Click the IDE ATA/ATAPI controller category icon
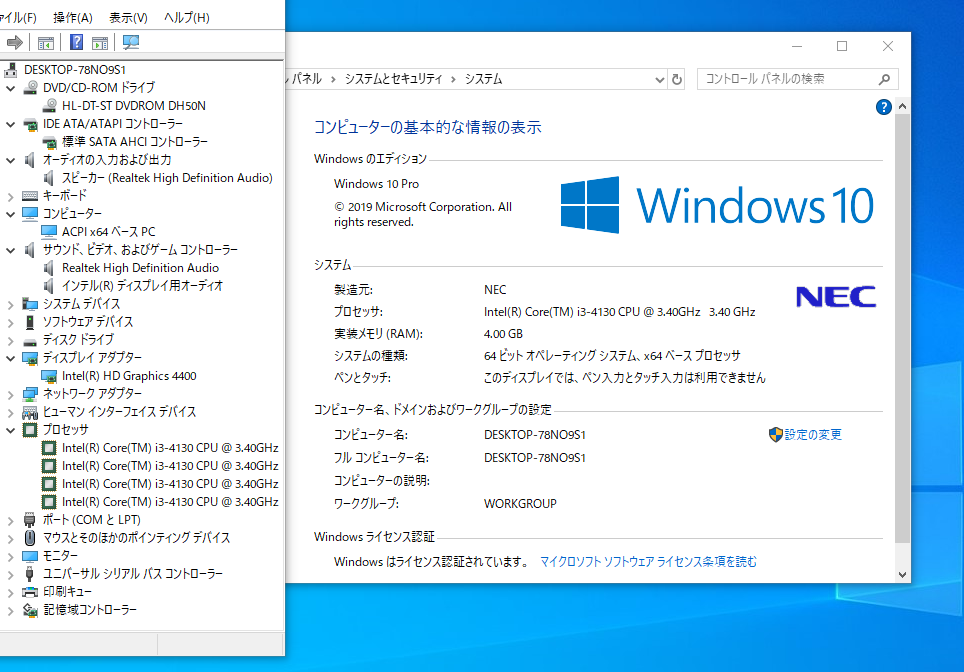This screenshot has height=672, width=964. pos(30,124)
